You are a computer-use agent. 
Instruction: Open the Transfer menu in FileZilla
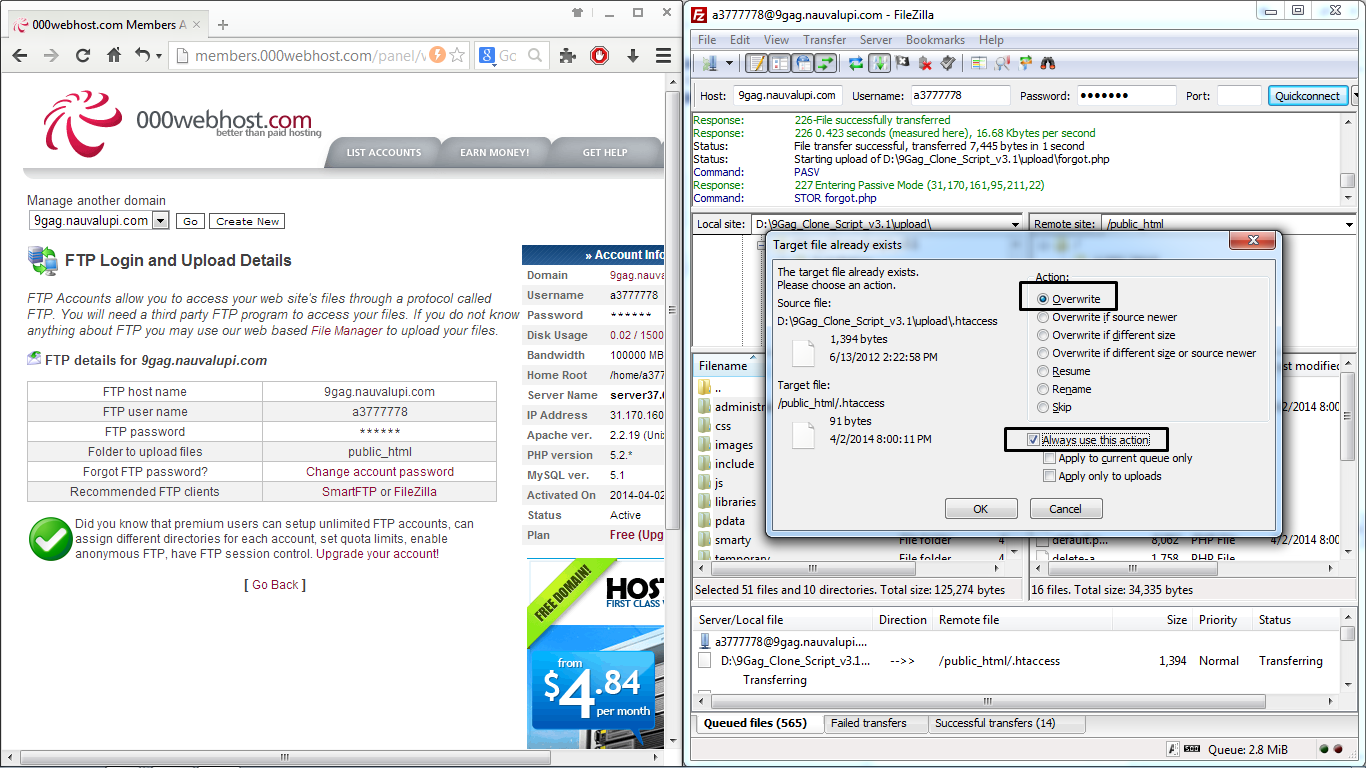(x=824, y=40)
